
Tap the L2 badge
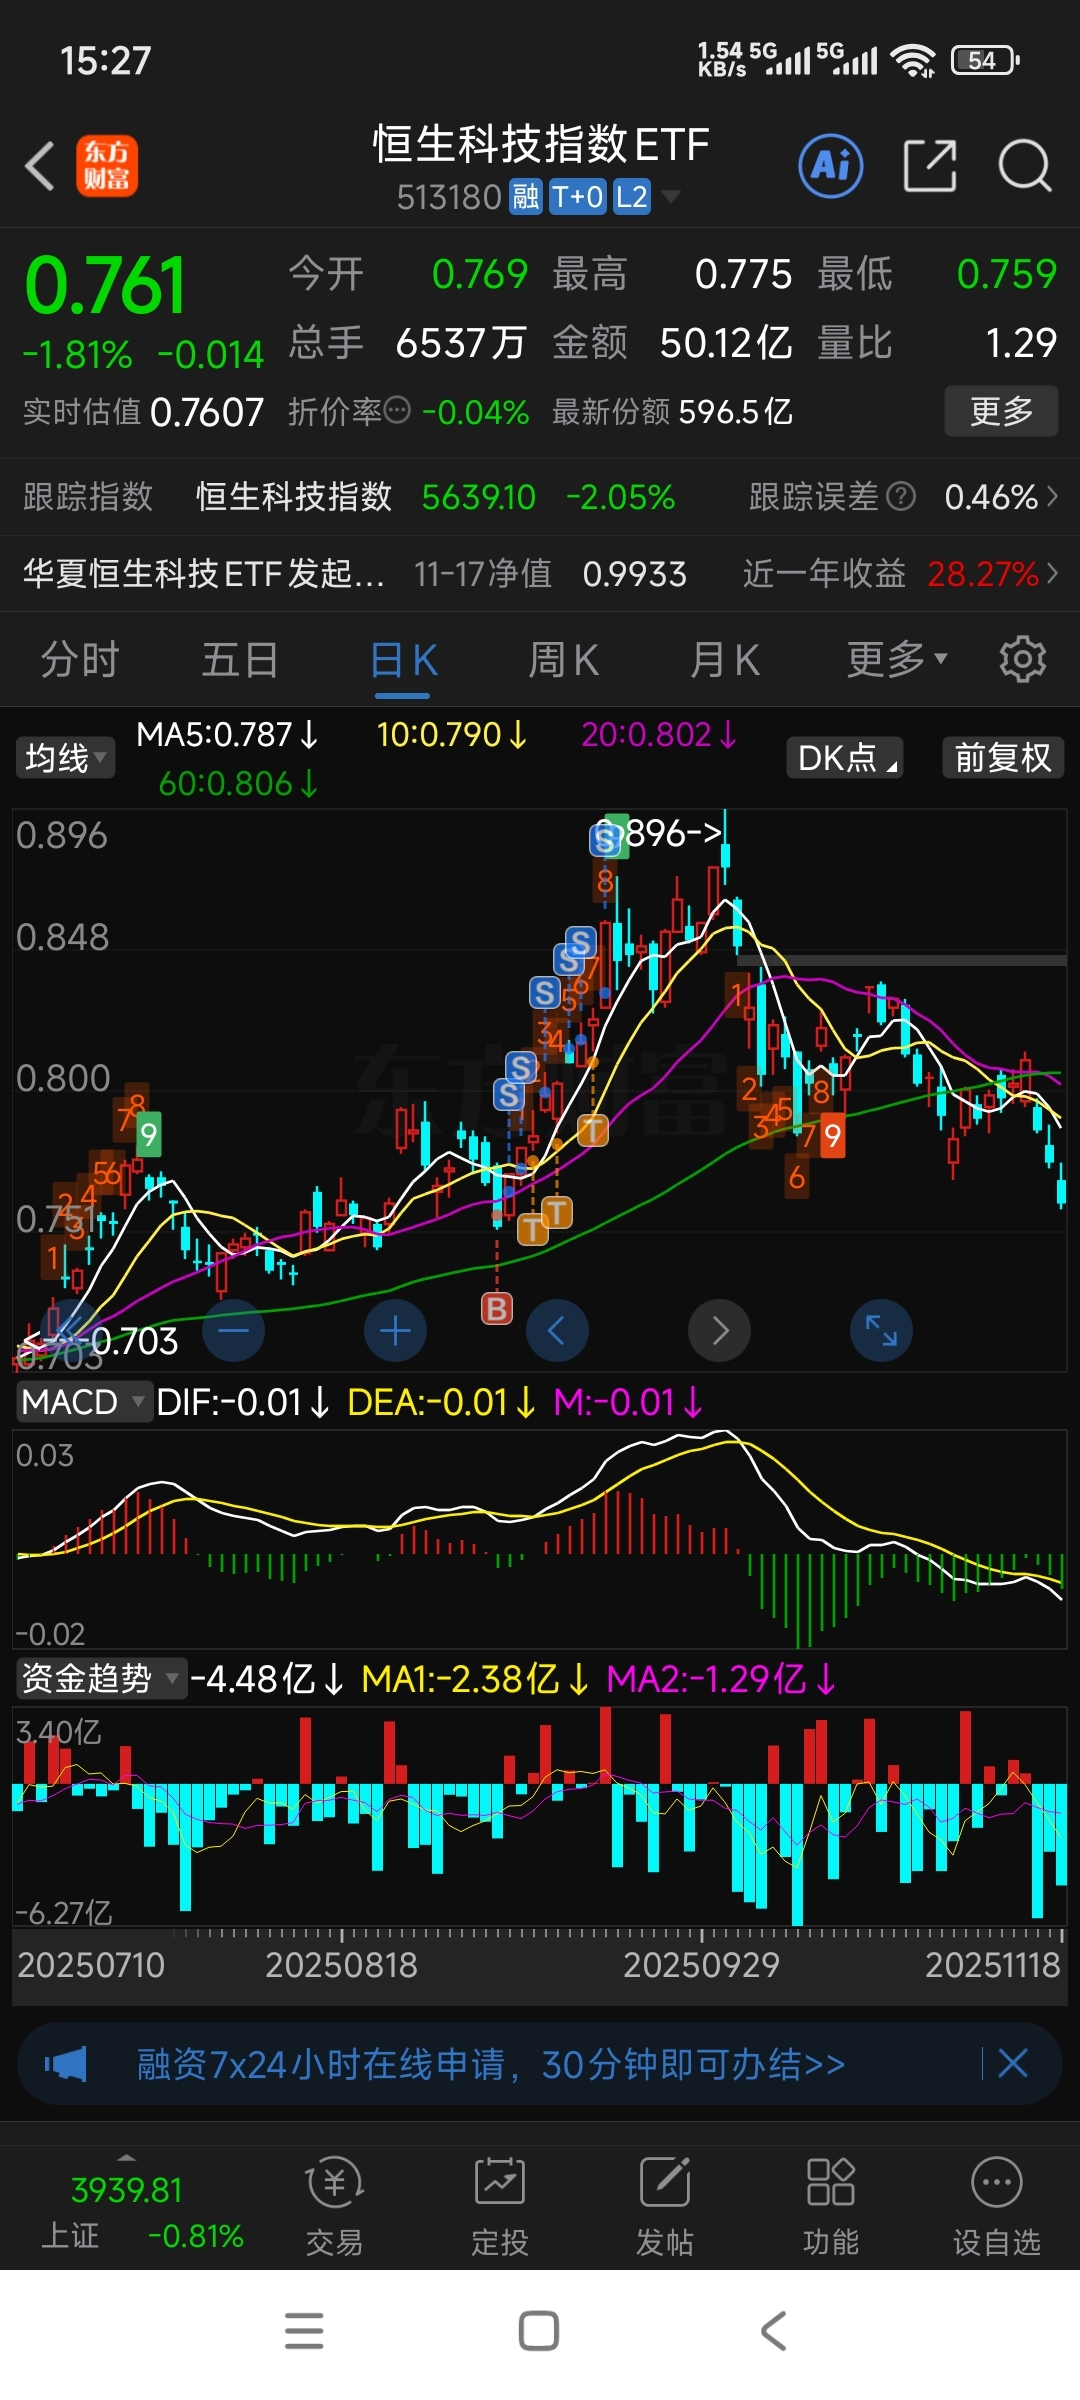click(632, 197)
